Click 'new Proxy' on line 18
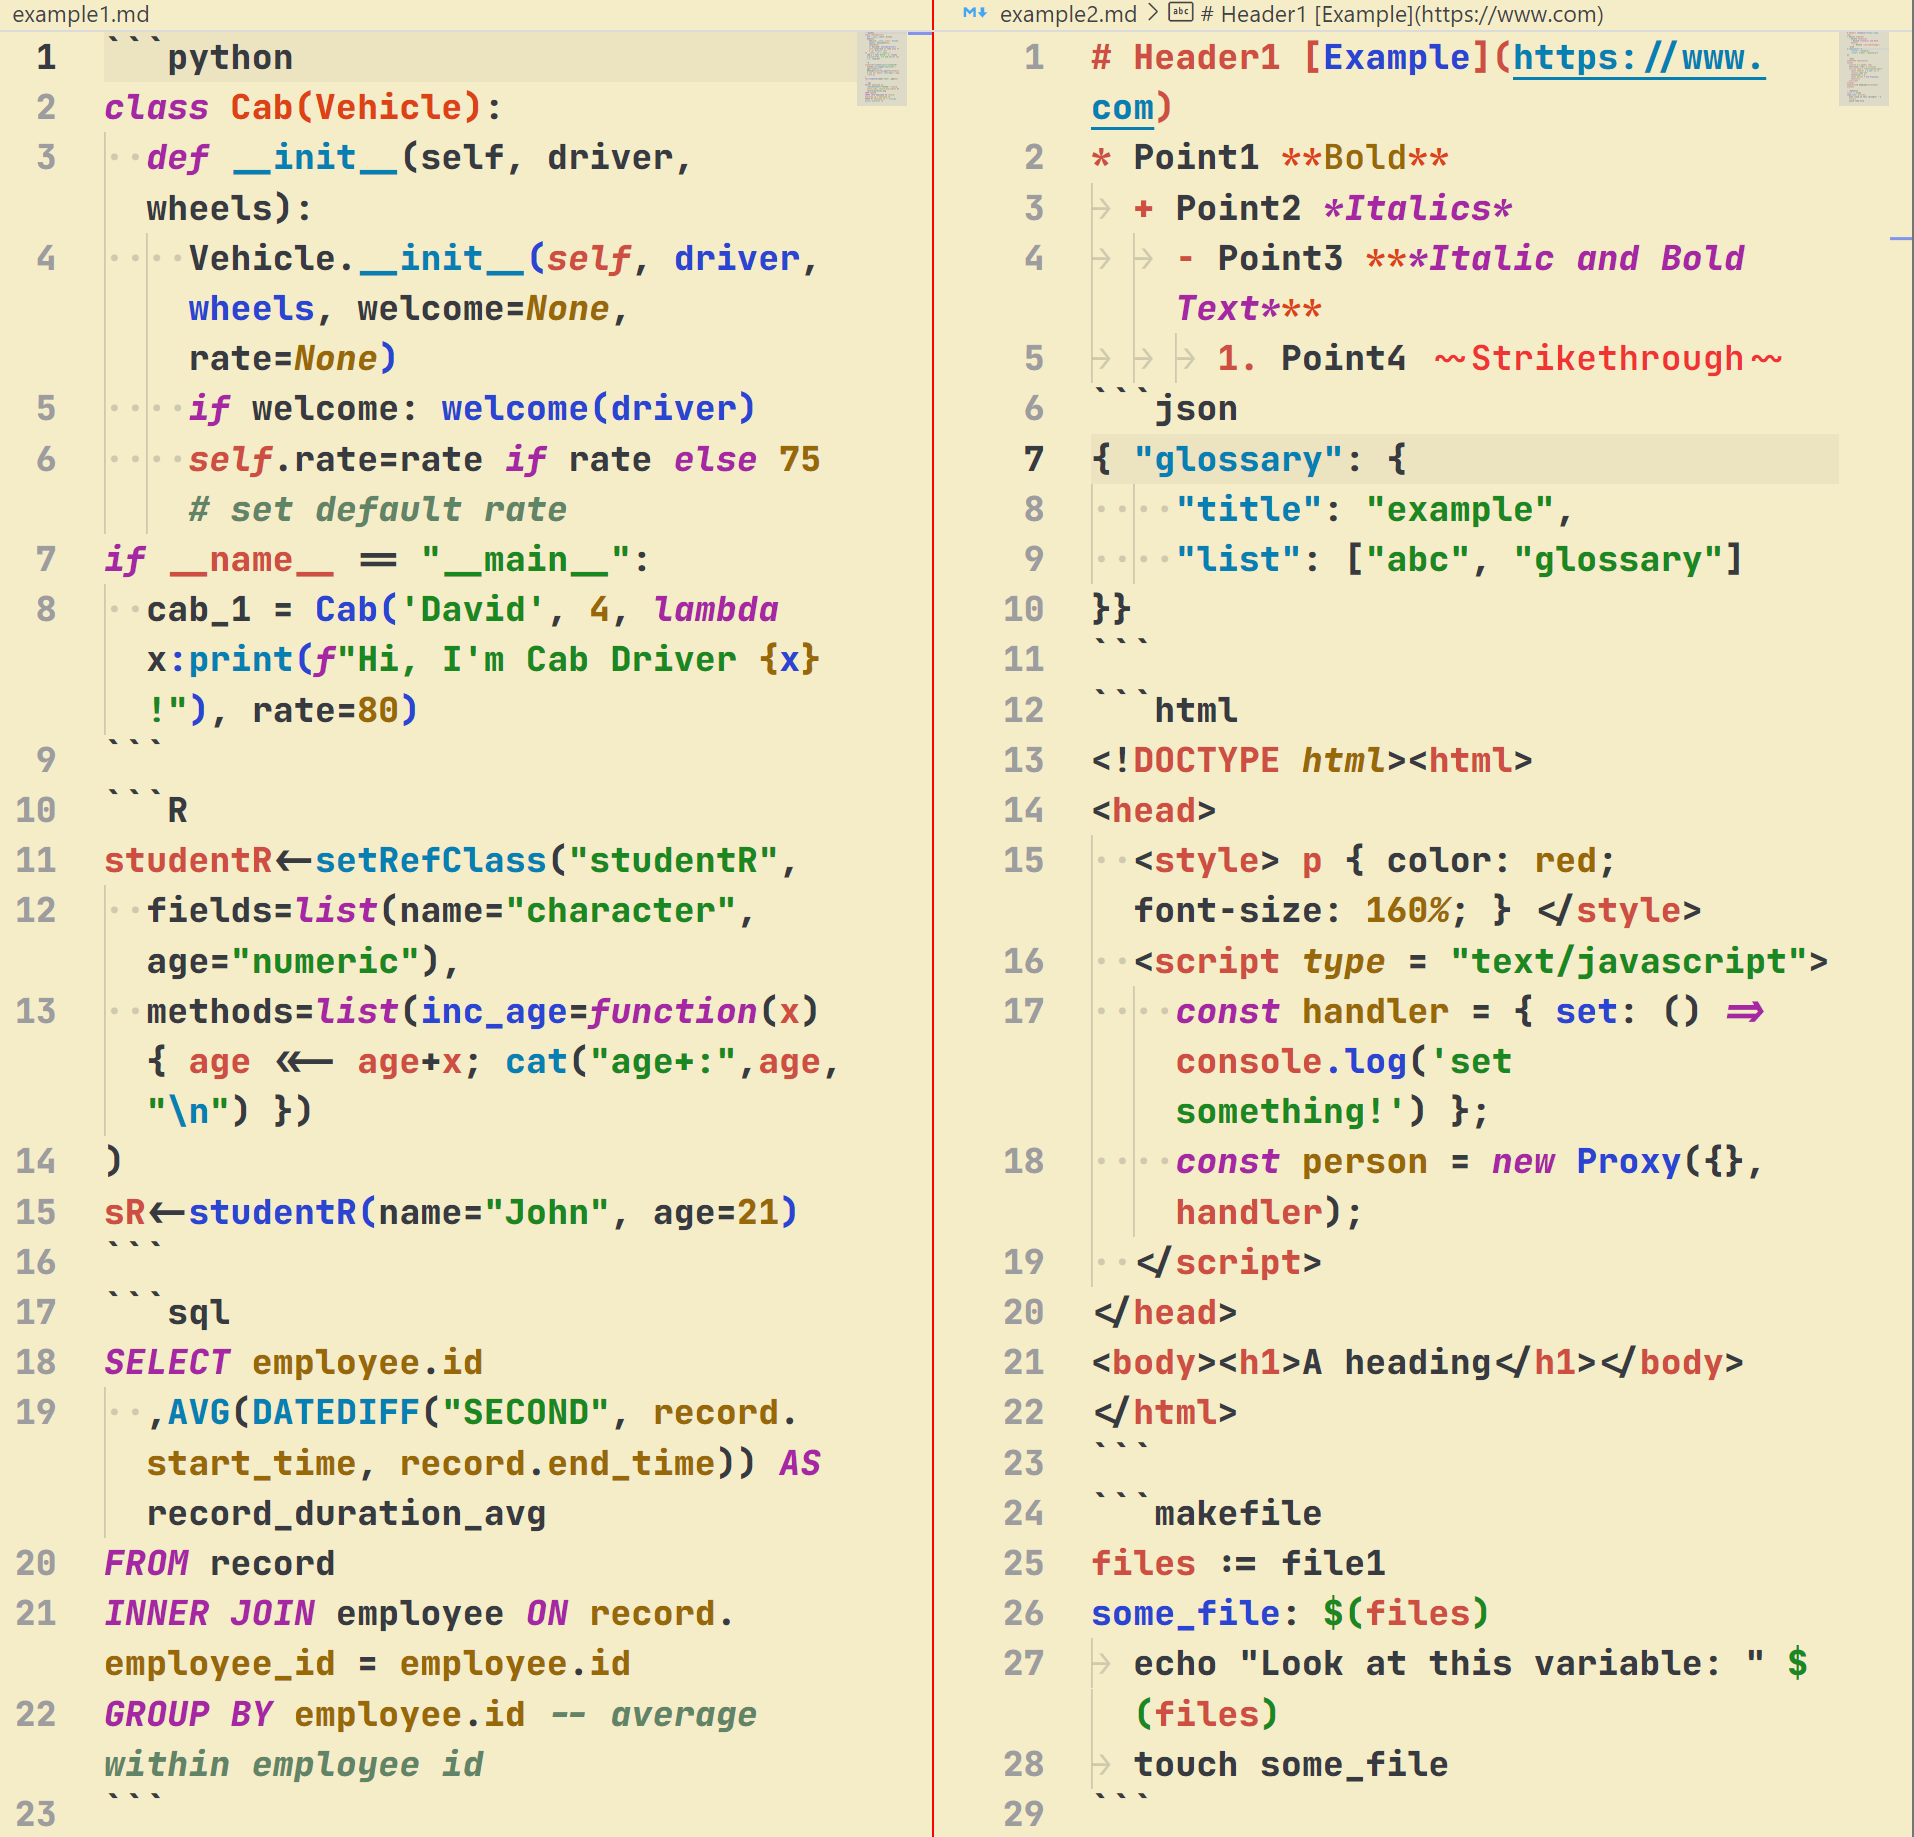Screen dimensions: 1914x1837 click(1585, 1161)
